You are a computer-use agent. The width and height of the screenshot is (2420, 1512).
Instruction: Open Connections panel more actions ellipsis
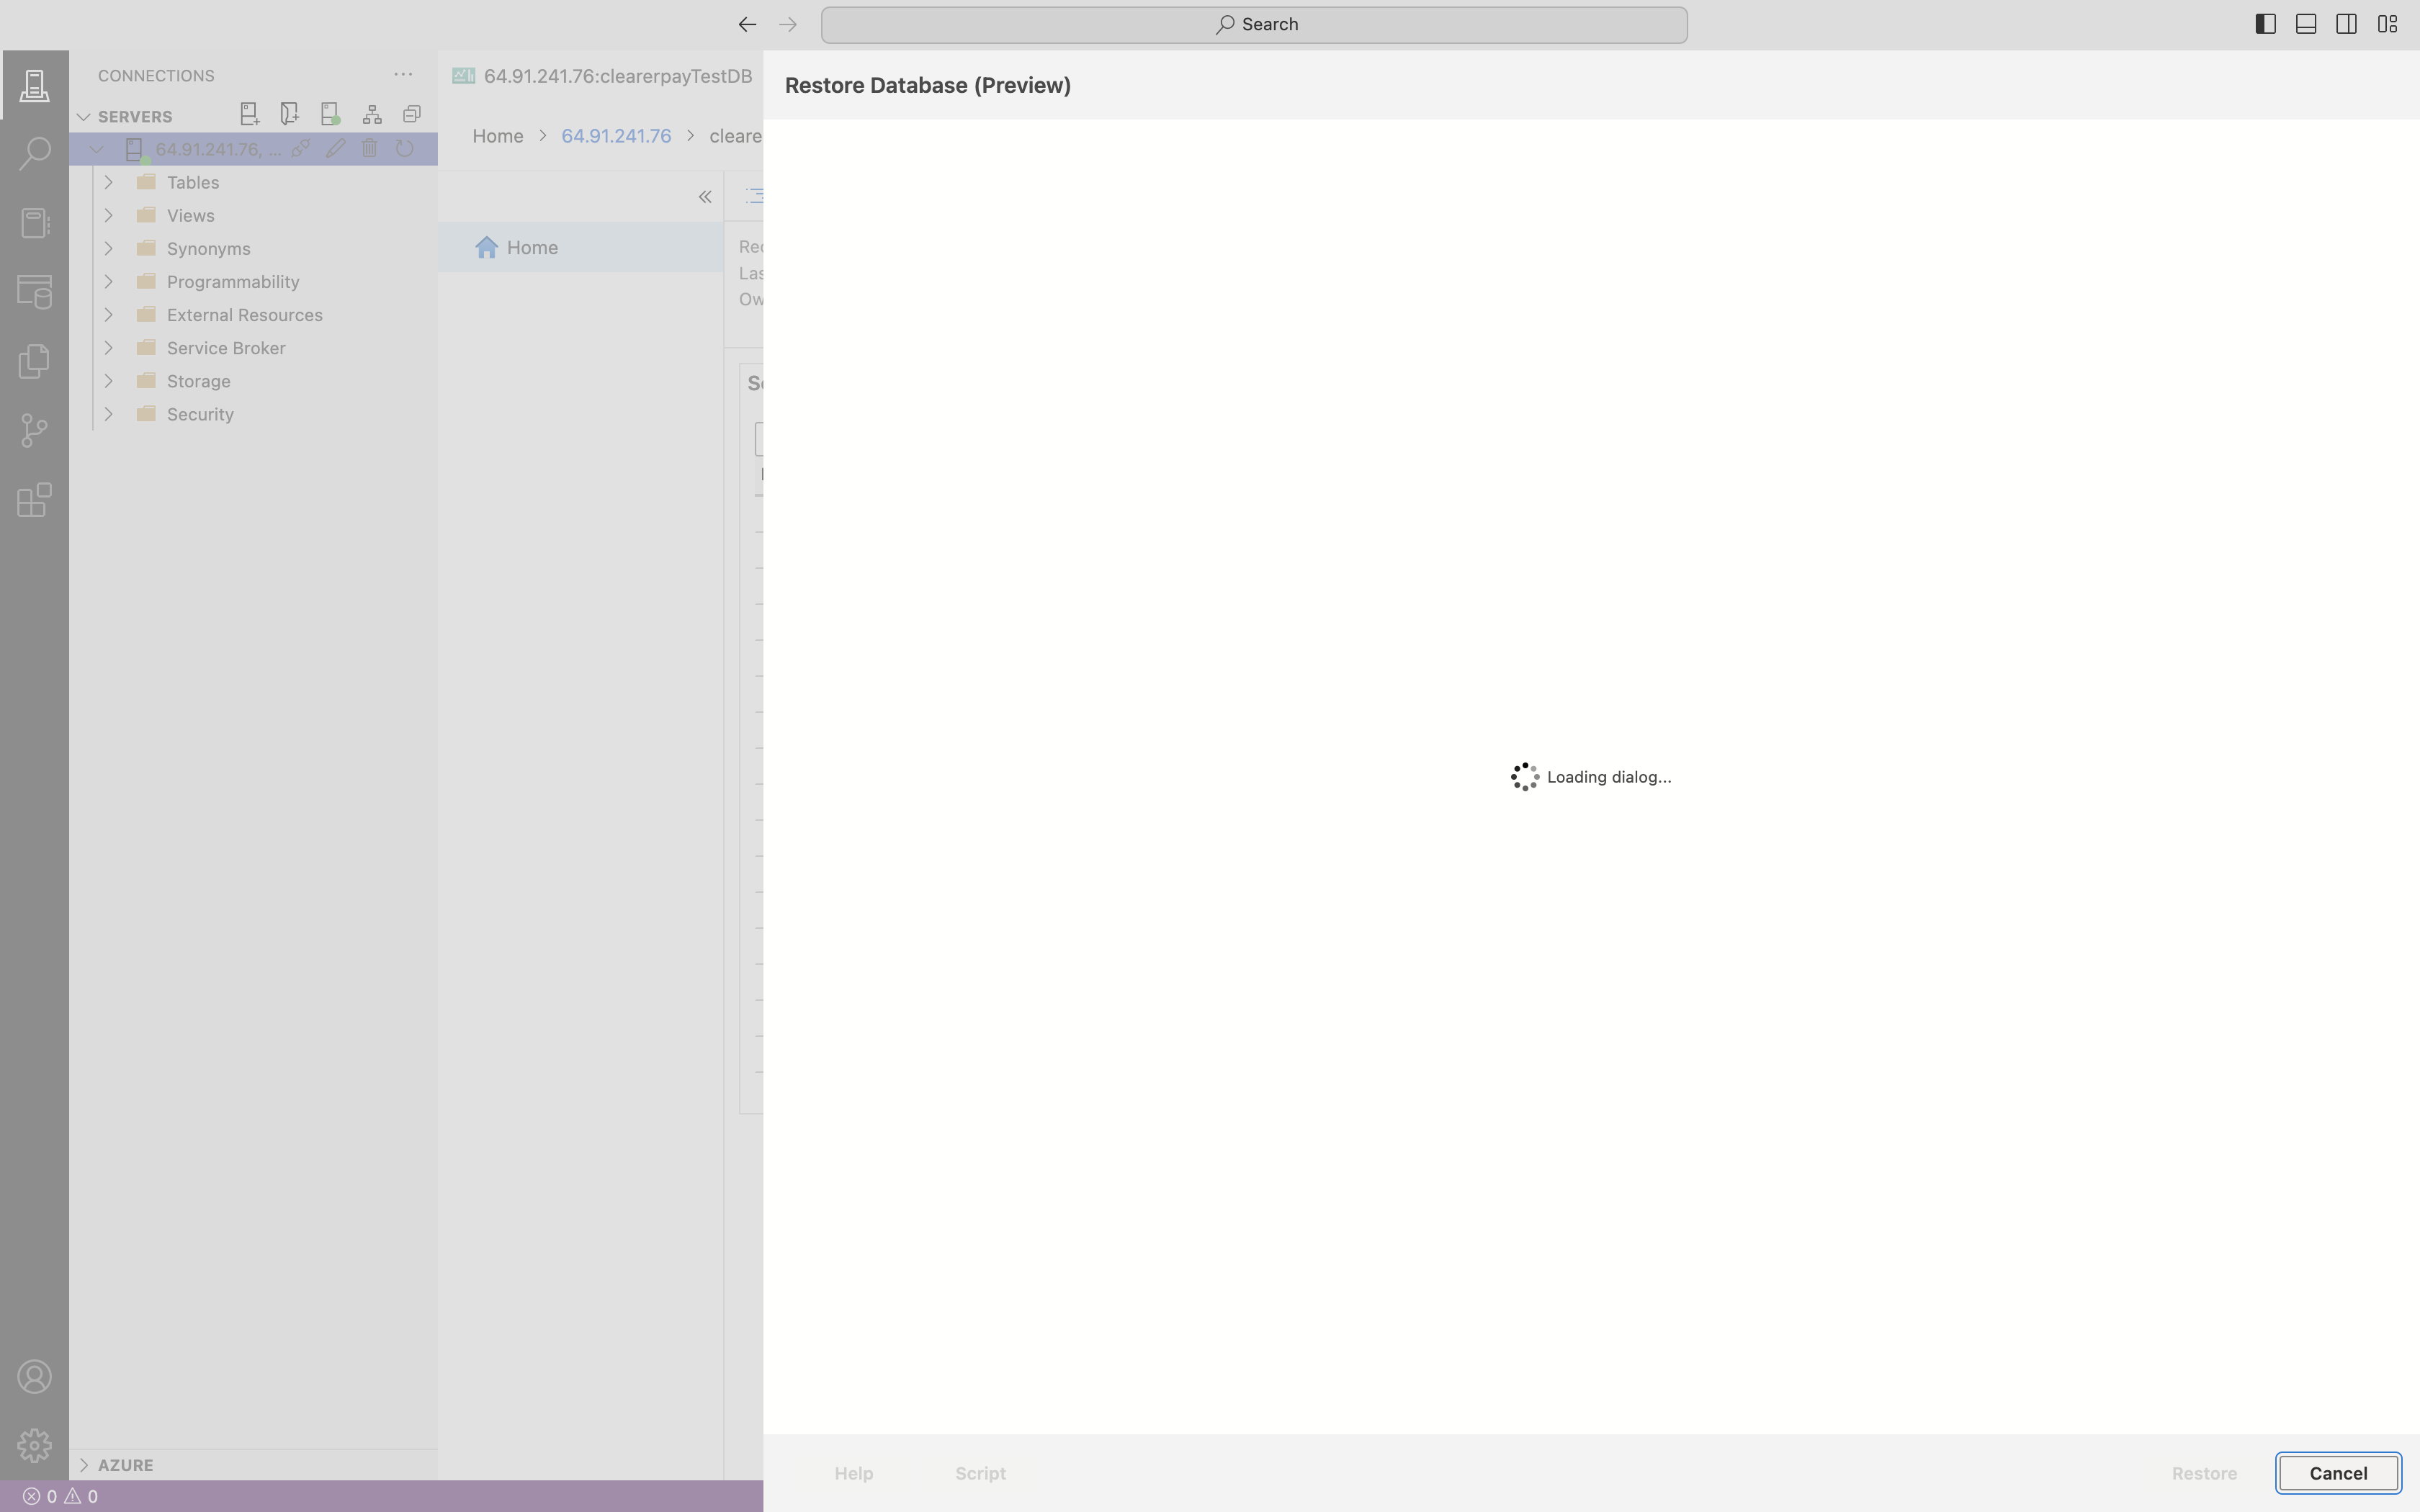[x=403, y=75]
